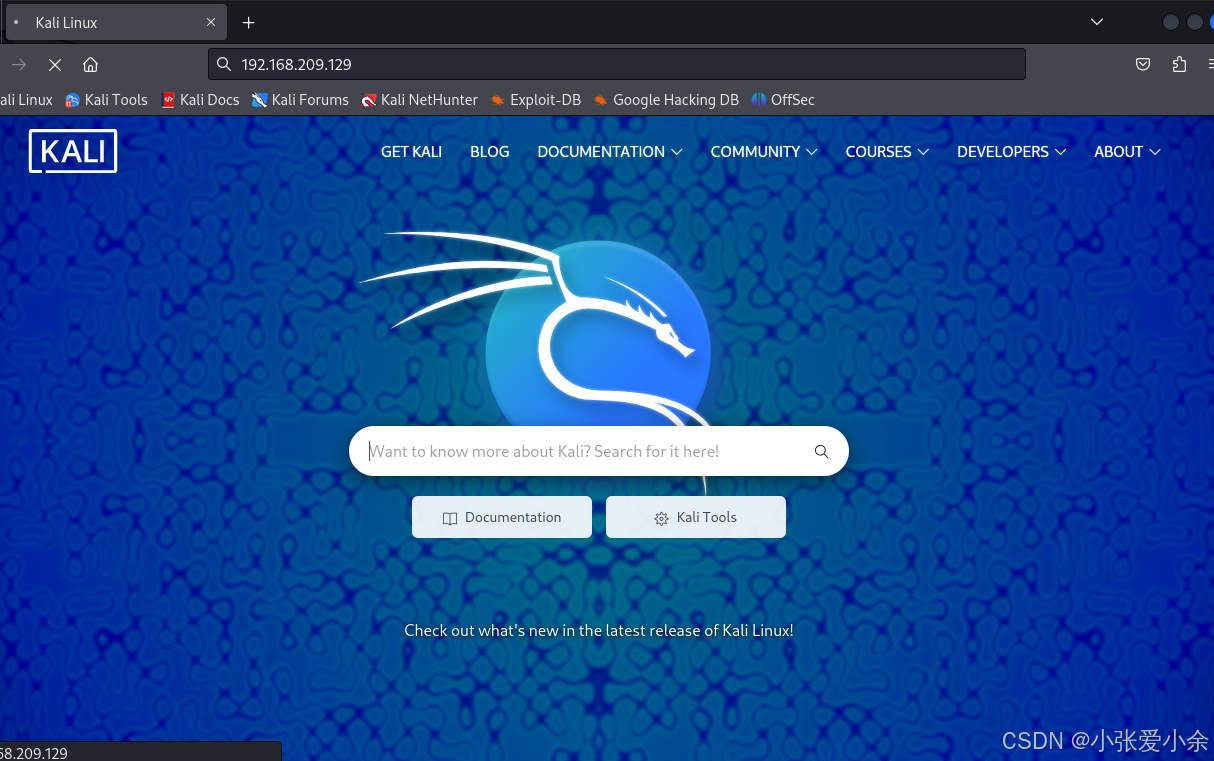Open the Kali Forums bookmark
The height and width of the screenshot is (761, 1214).
300,100
